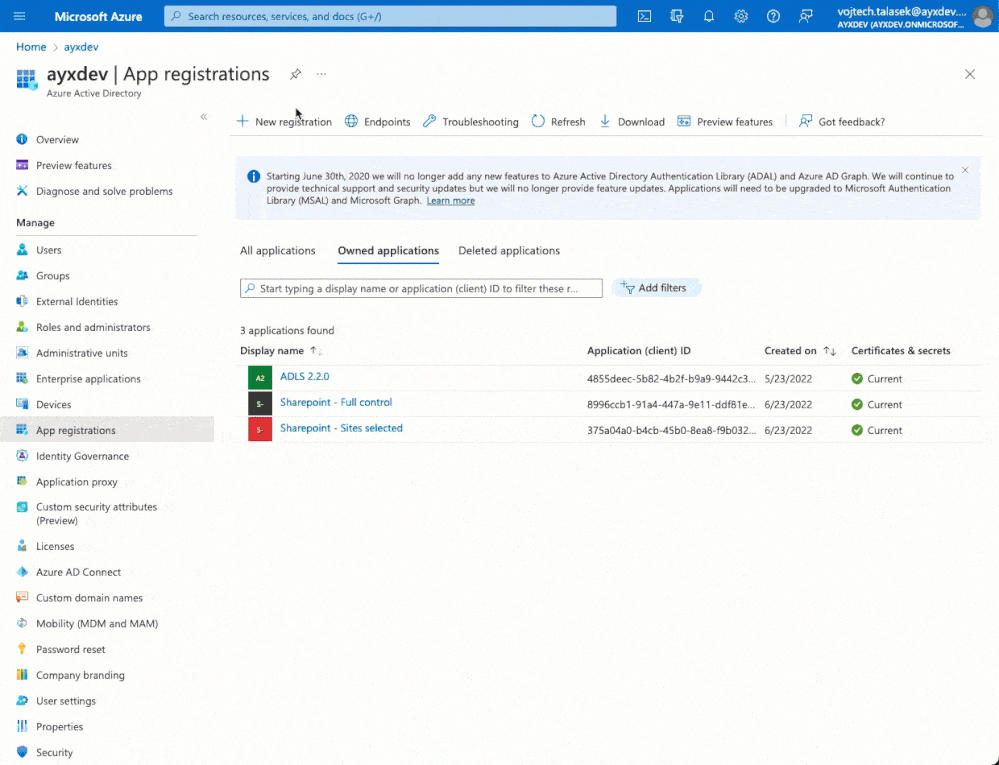This screenshot has width=999, height=765.
Task: Click Add filters button
Action: coord(657,288)
